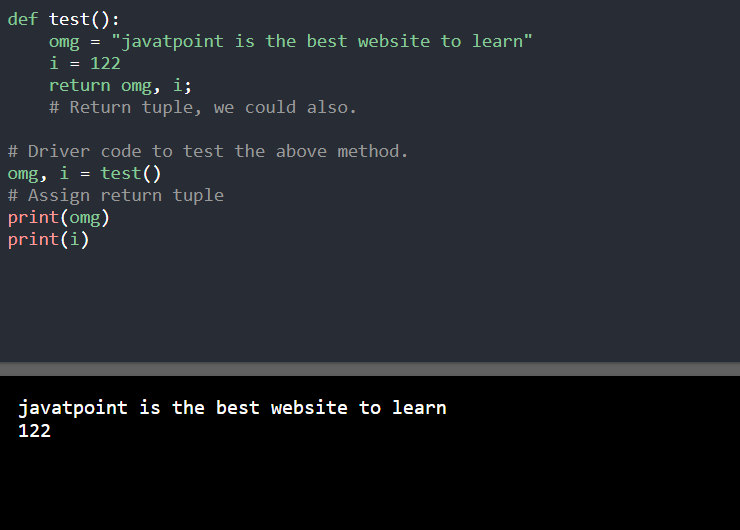Click the 'return omg, i;' statement
740x530 pixels.
click(120, 85)
